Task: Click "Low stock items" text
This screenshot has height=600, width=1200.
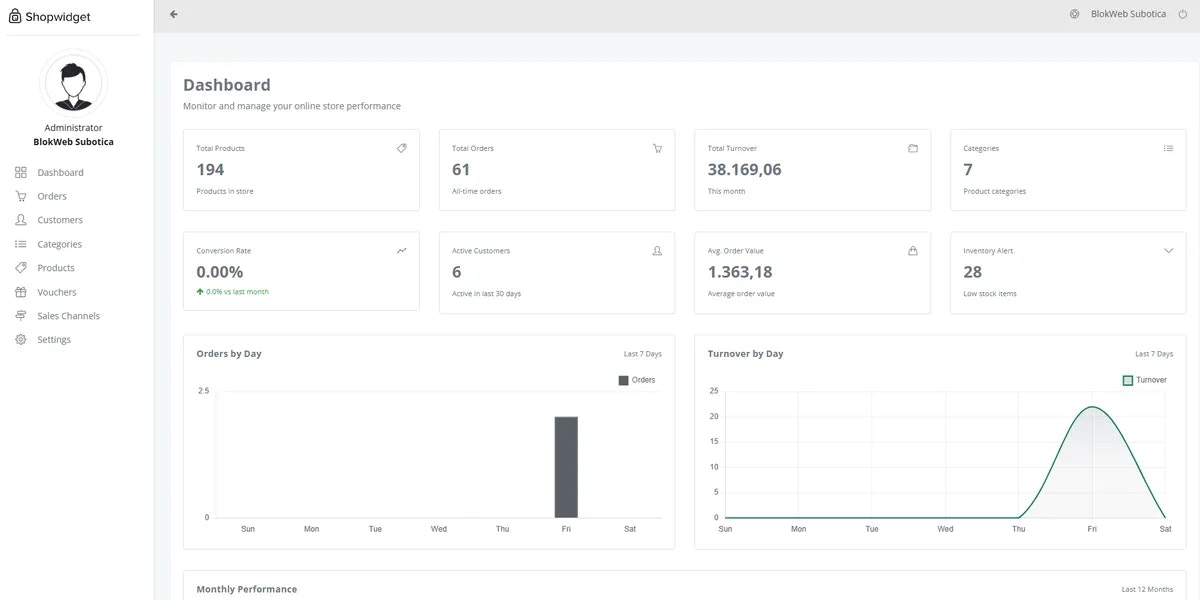Action: click(x=990, y=294)
